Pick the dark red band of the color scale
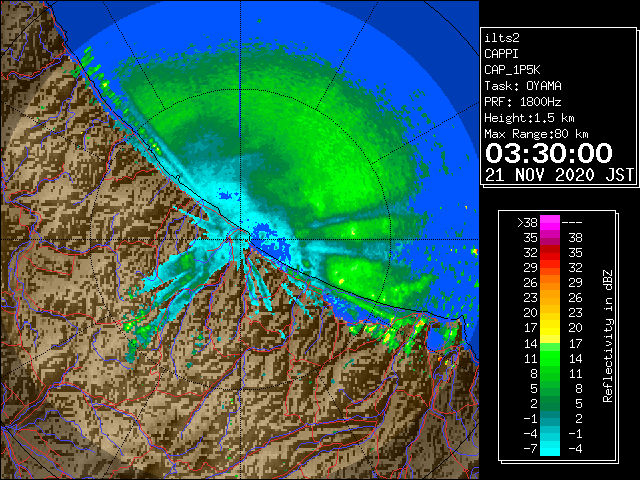 (550, 249)
